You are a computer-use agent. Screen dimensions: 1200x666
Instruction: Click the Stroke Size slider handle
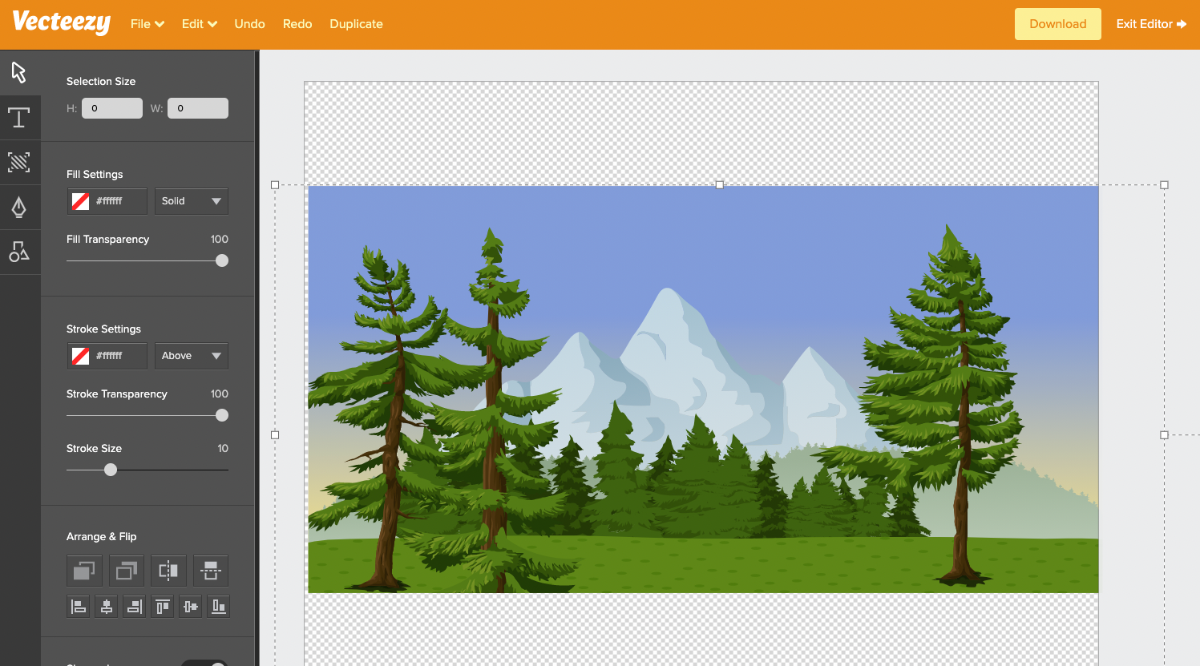111,470
